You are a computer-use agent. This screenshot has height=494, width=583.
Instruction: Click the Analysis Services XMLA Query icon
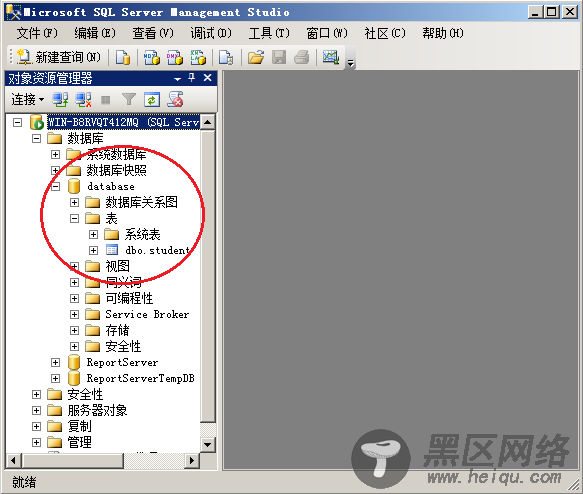(198, 57)
